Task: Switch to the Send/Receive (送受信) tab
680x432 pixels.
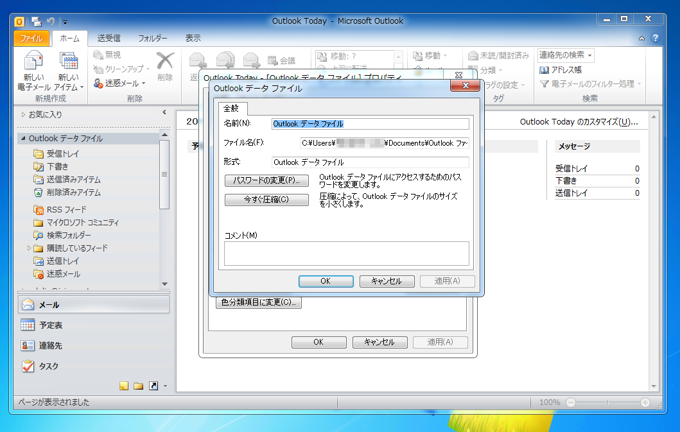Action: pos(109,38)
